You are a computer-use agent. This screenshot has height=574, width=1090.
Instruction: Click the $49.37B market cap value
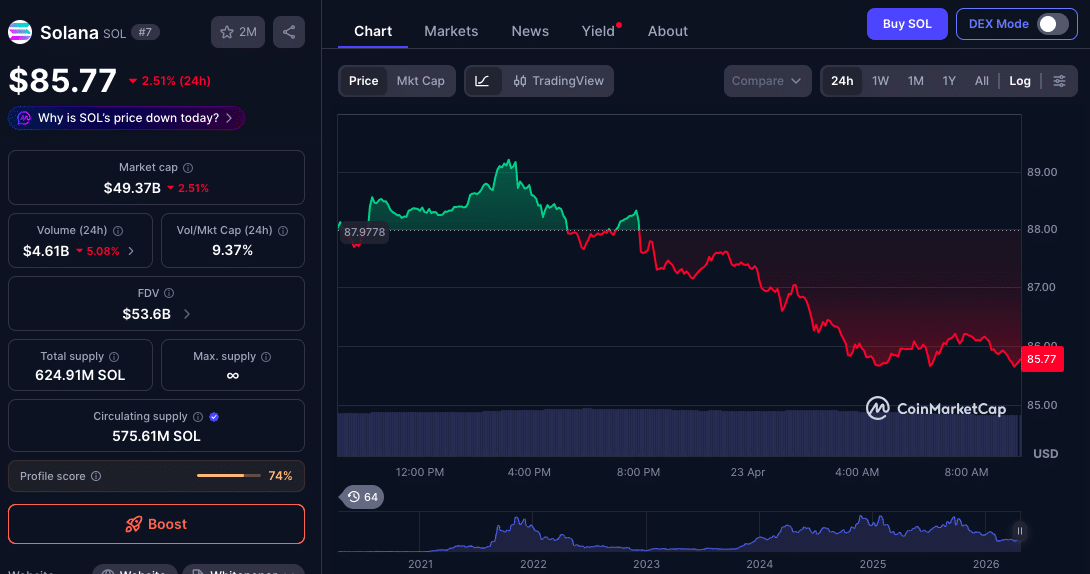point(132,188)
